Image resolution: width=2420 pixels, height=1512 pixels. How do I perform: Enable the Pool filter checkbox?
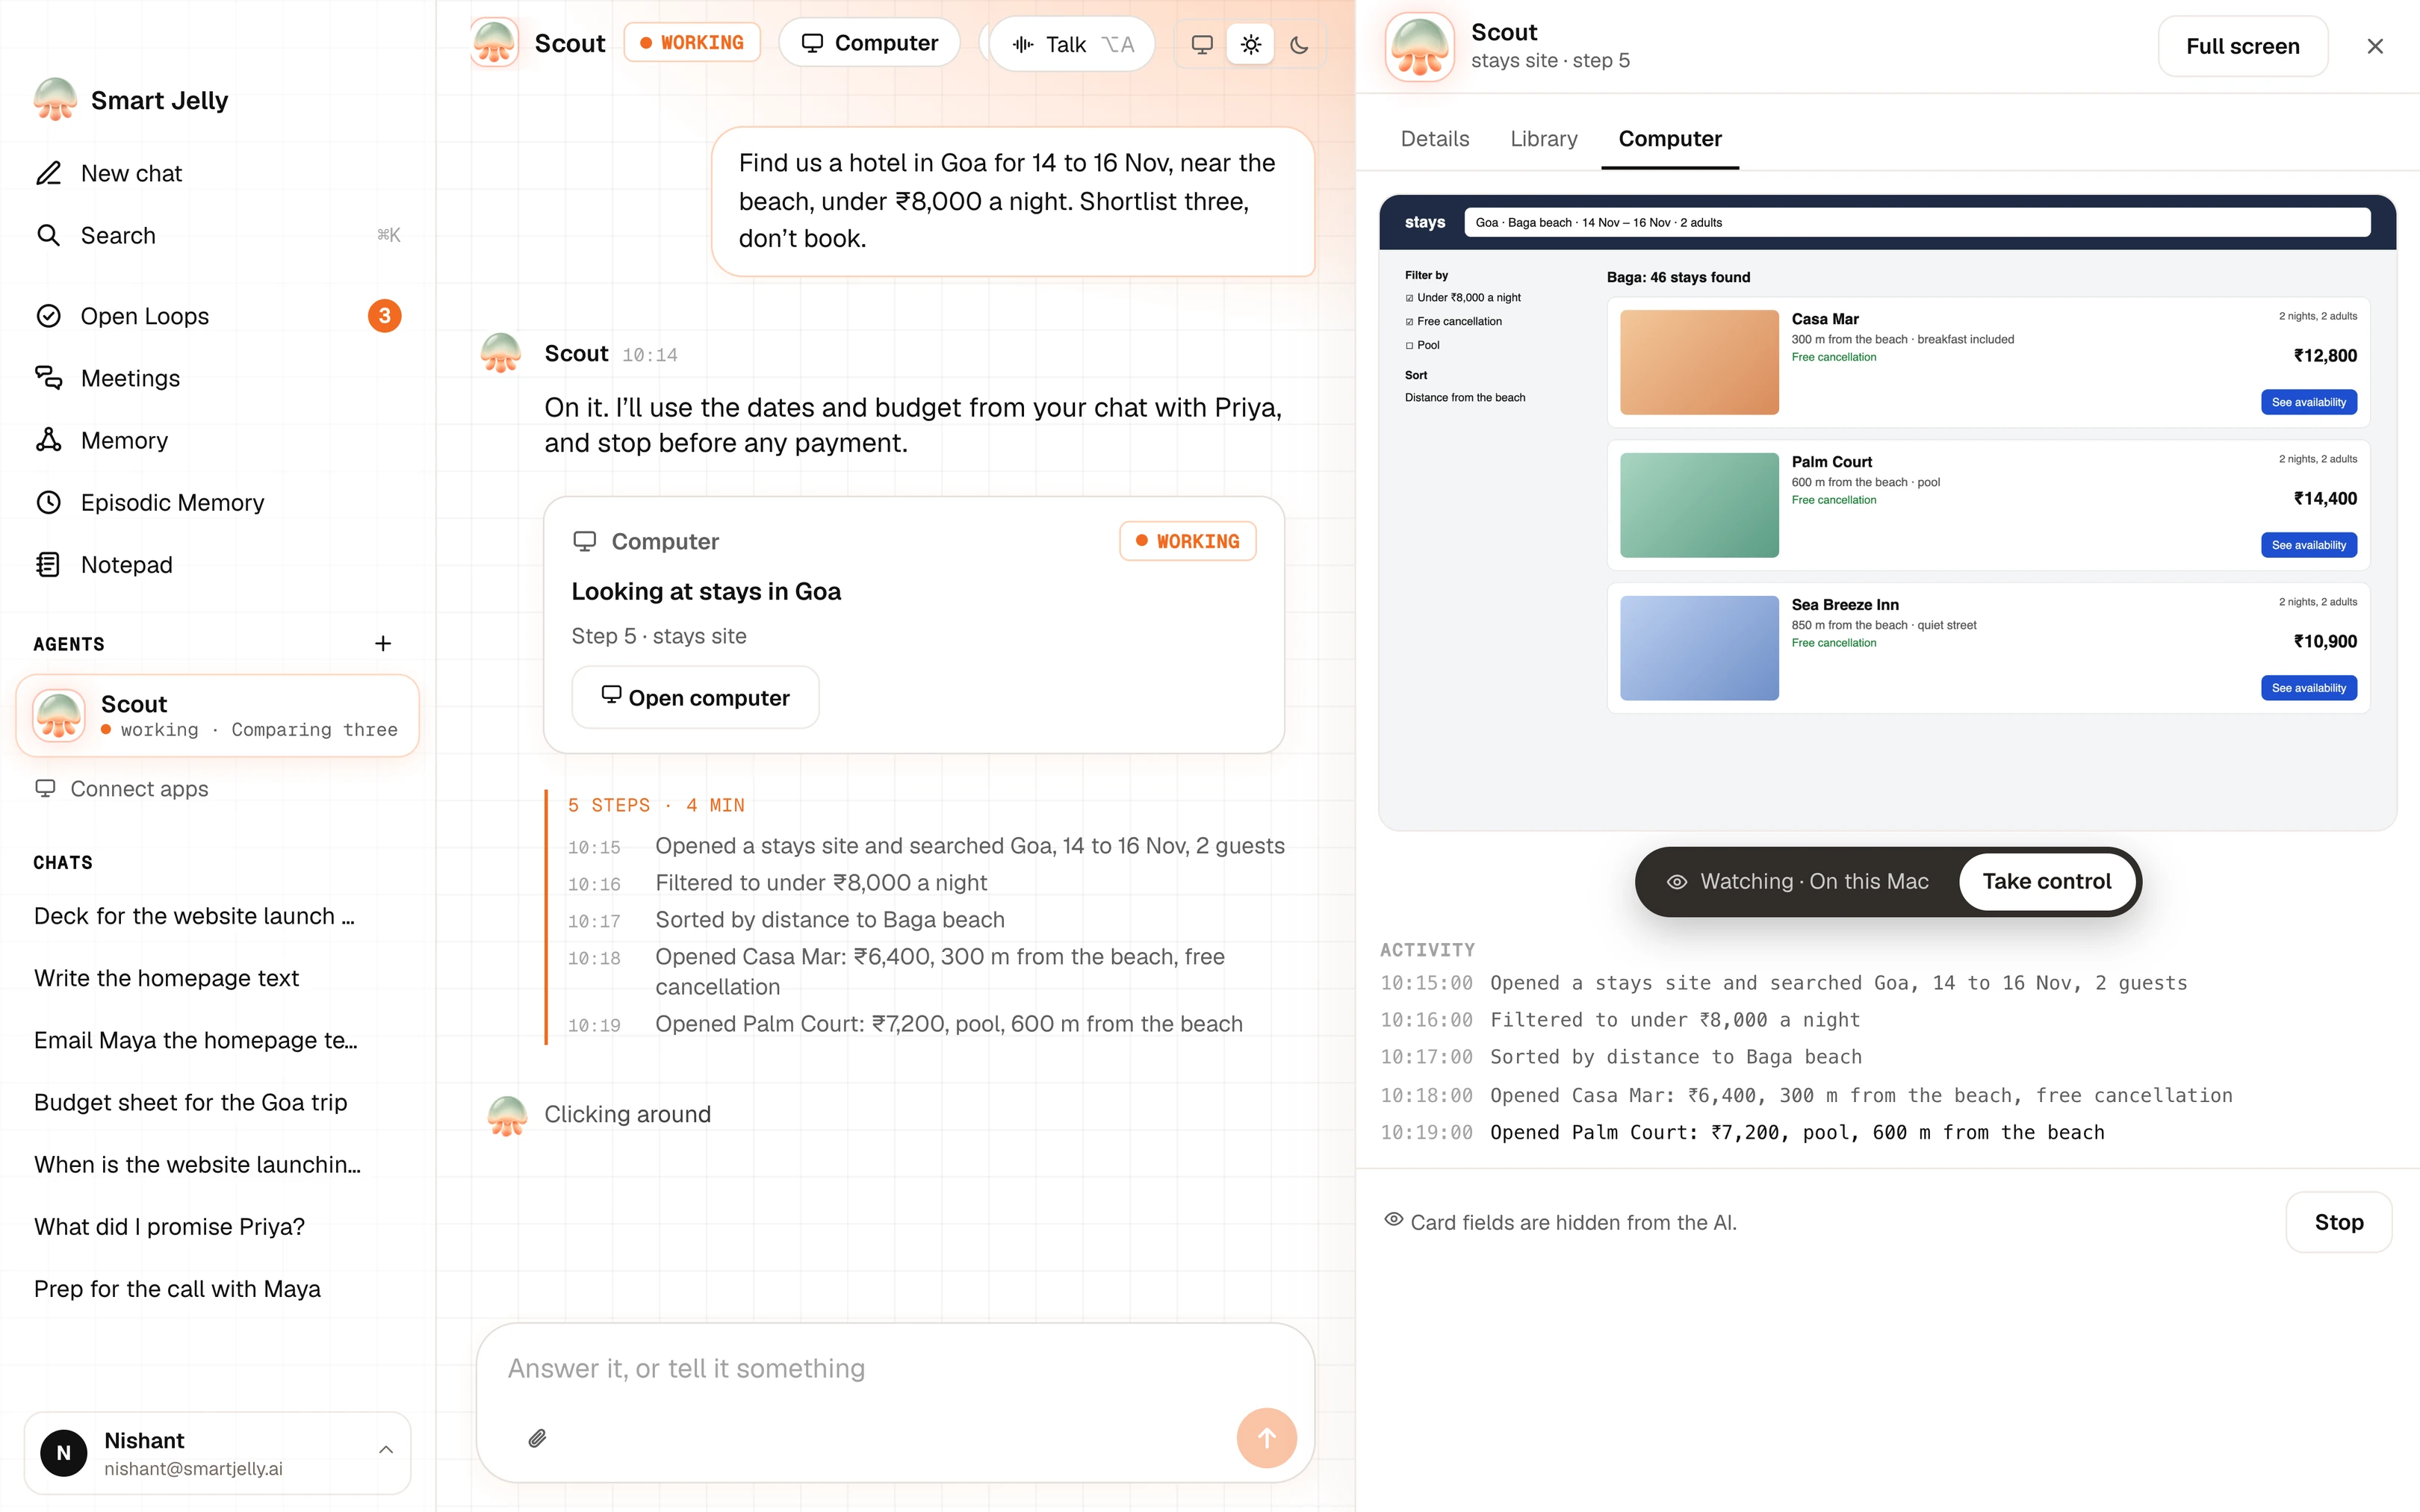[x=1410, y=346]
